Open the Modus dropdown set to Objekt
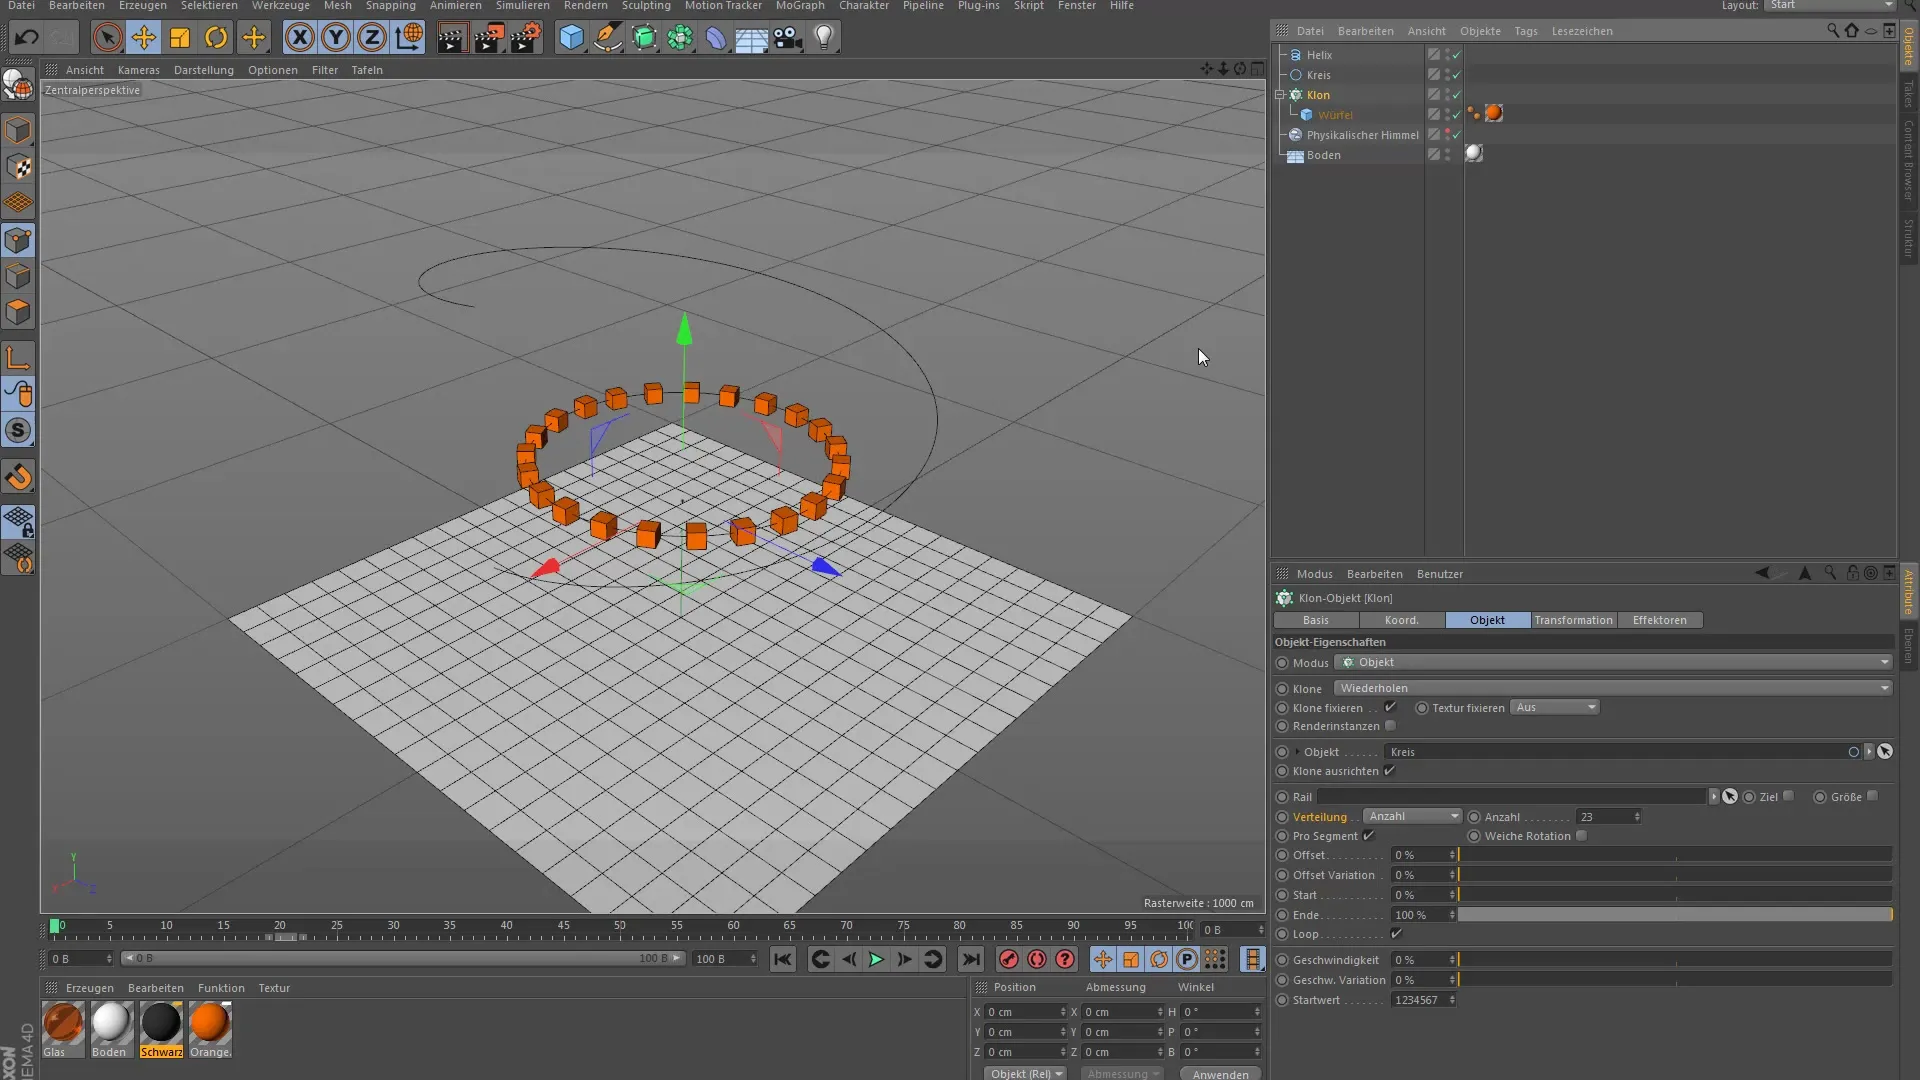The height and width of the screenshot is (1080, 1920). pyautogui.click(x=1613, y=663)
